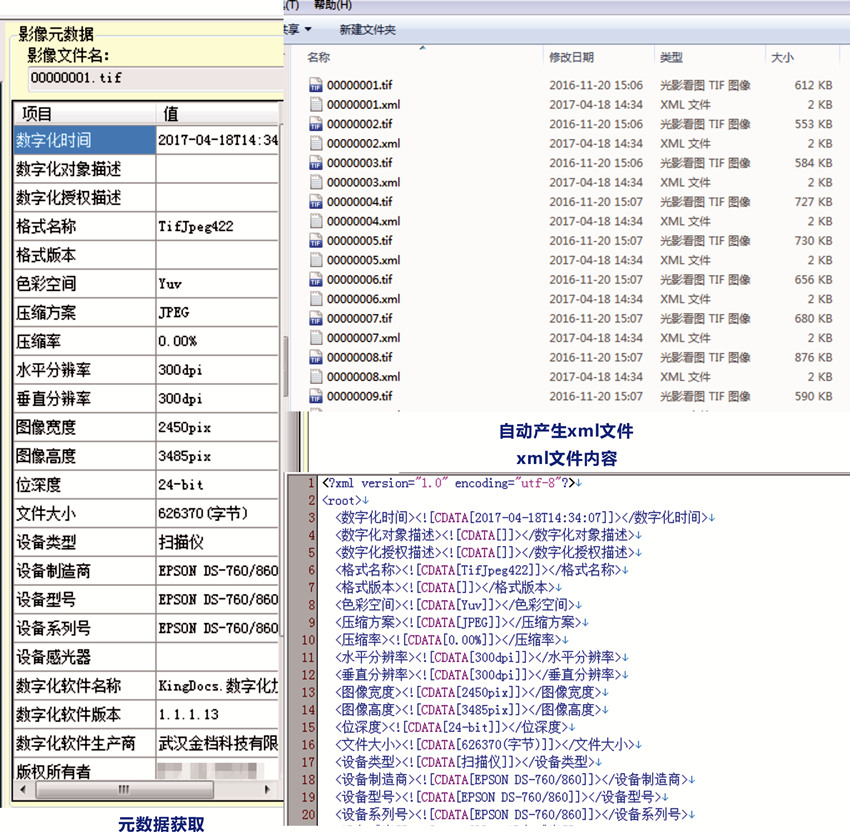Click the 00000004.xml document icon
This screenshot has width=850, height=832.
[x=316, y=221]
